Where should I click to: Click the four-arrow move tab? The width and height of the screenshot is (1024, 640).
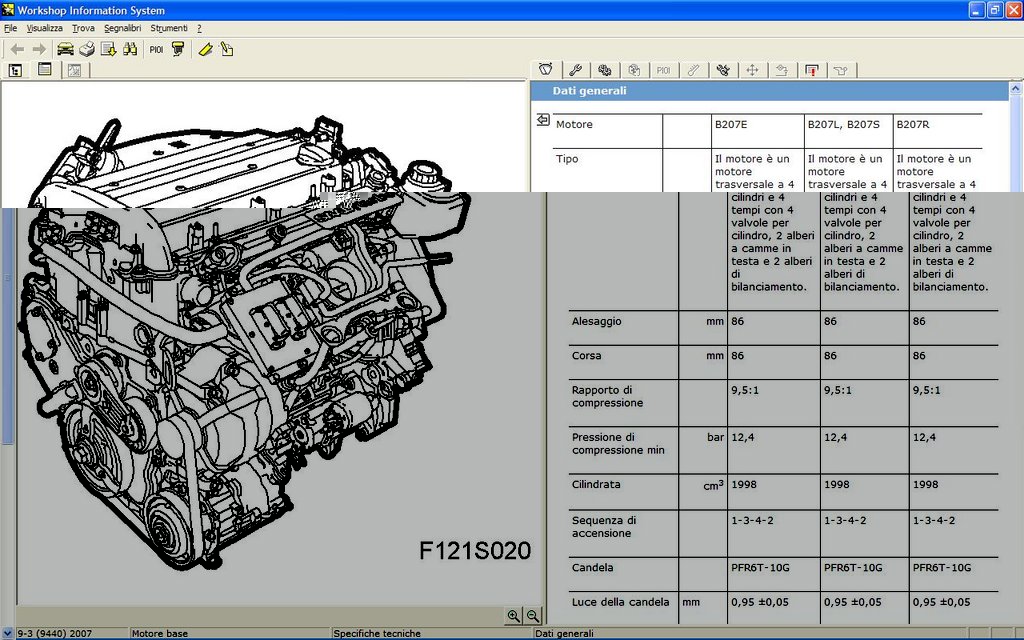click(752, 70)
